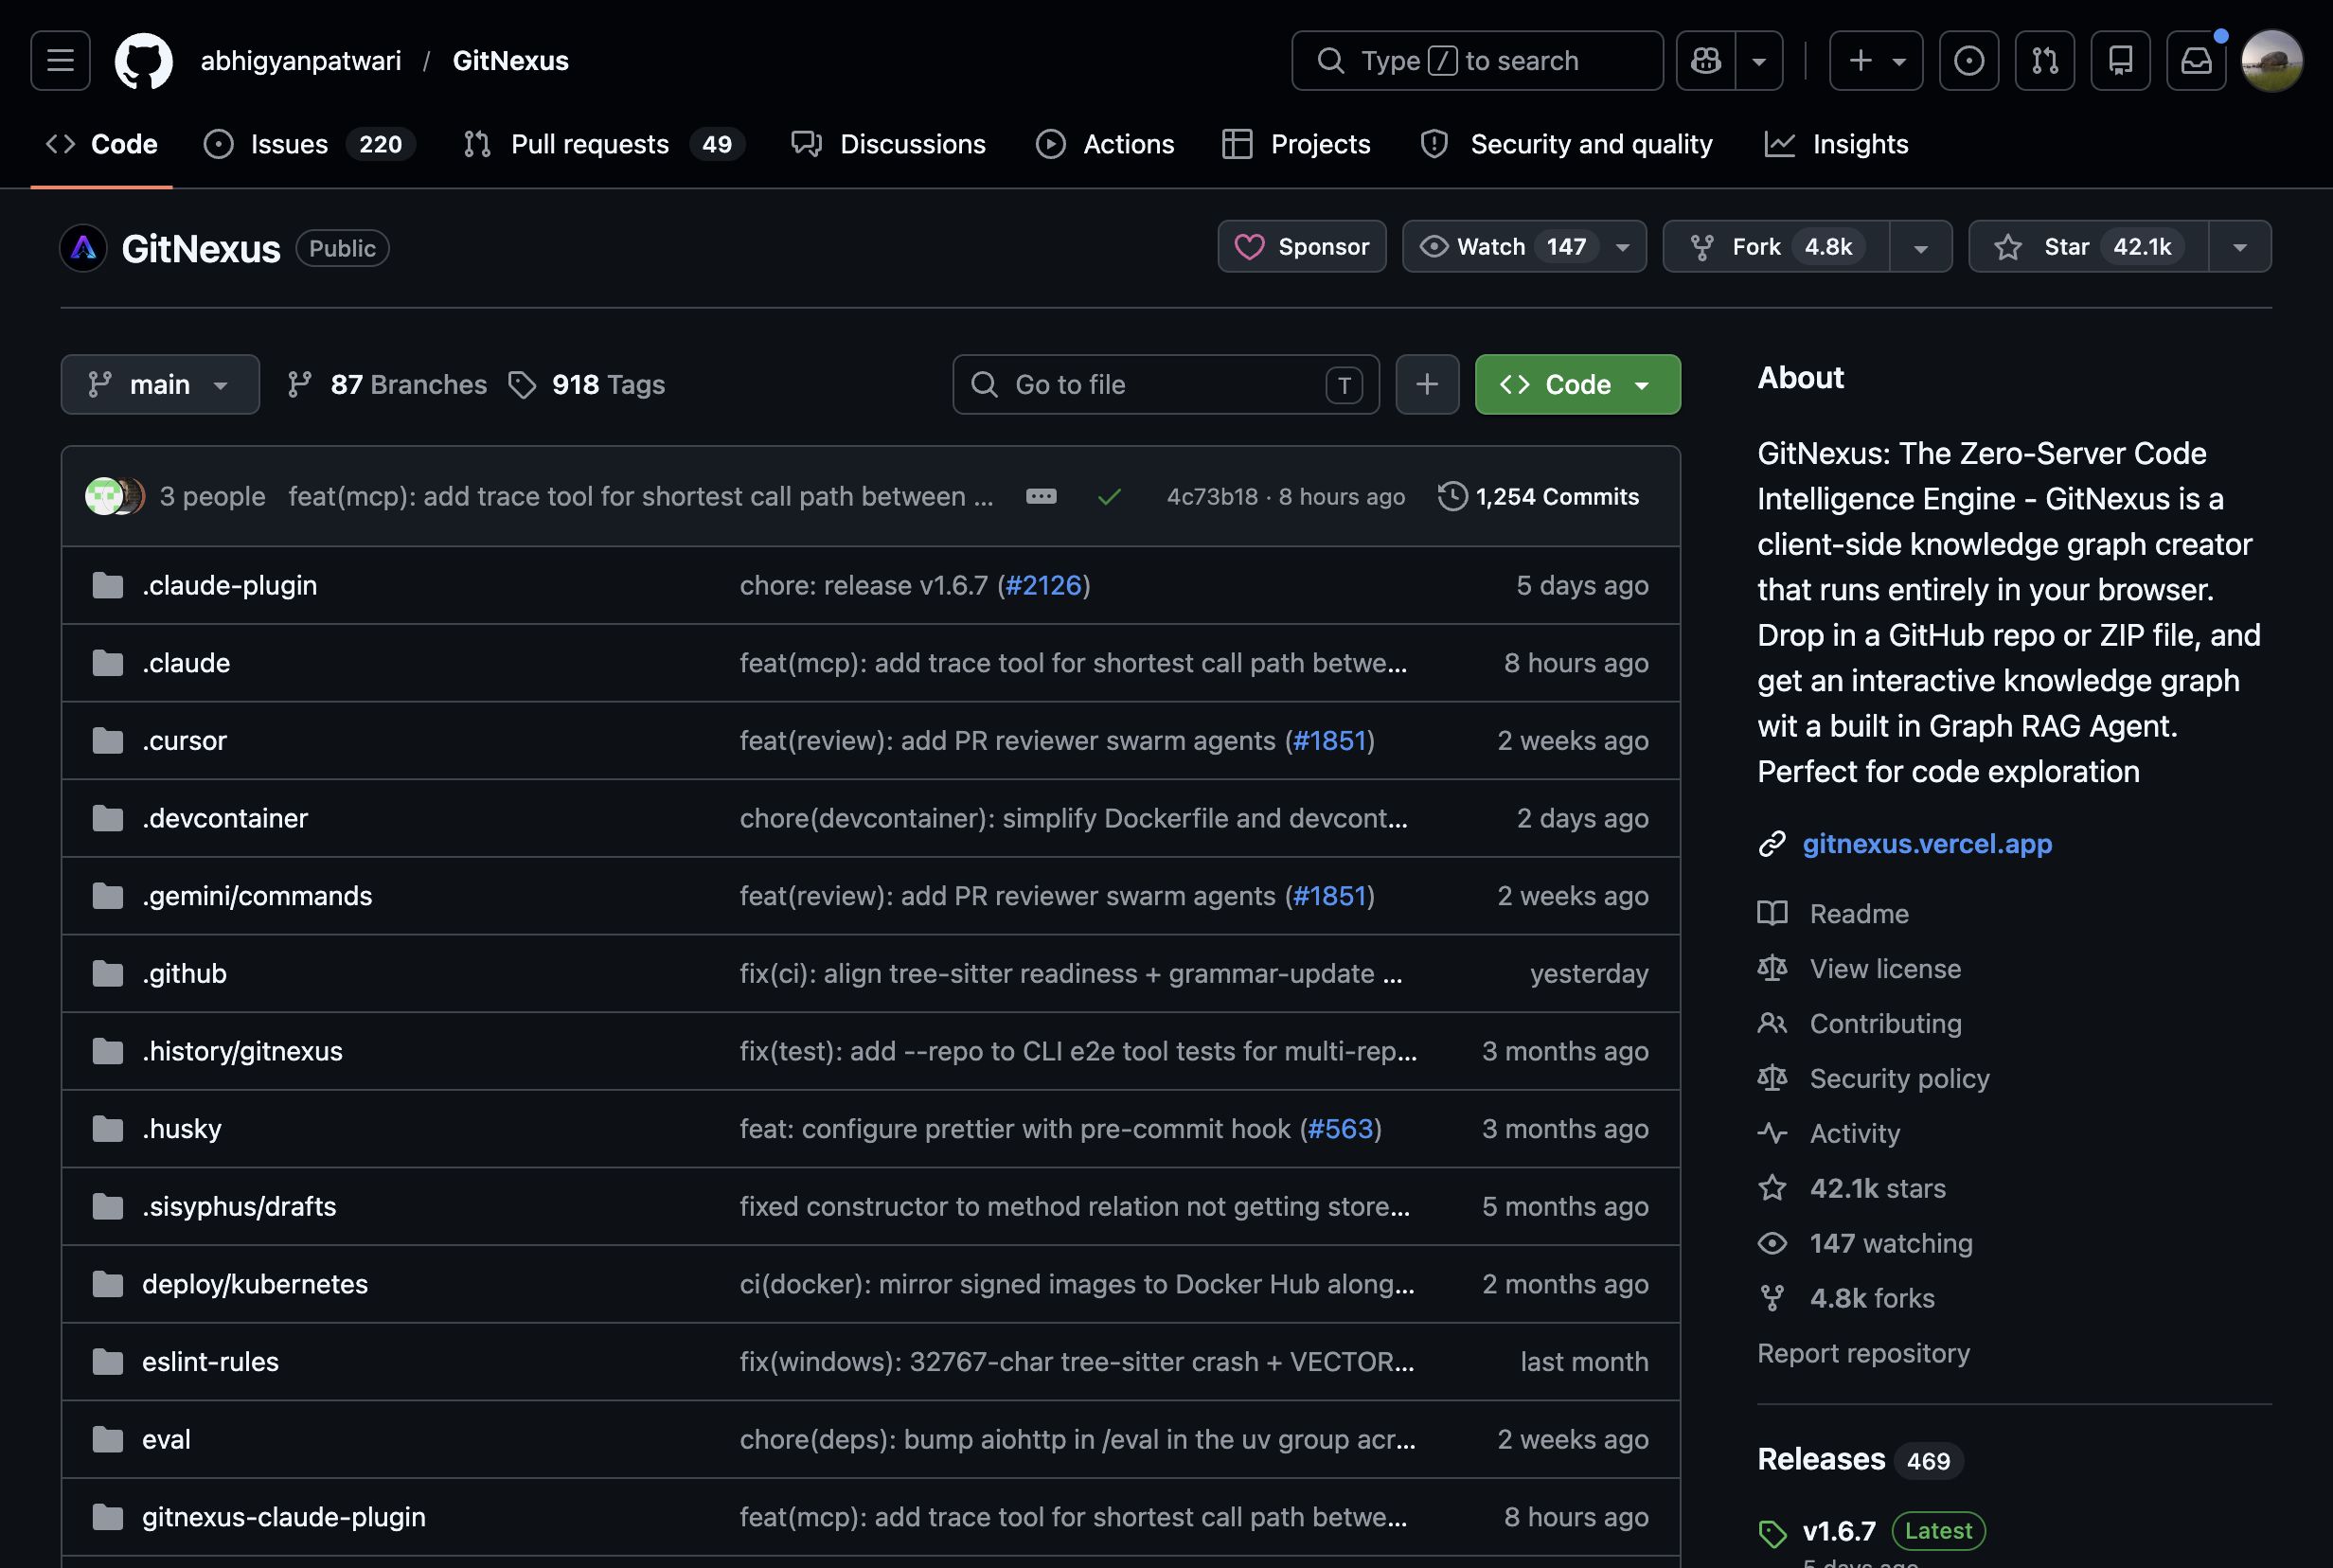View 918 Tags link
The image size is (2333, 1568).
click(587, 384)
